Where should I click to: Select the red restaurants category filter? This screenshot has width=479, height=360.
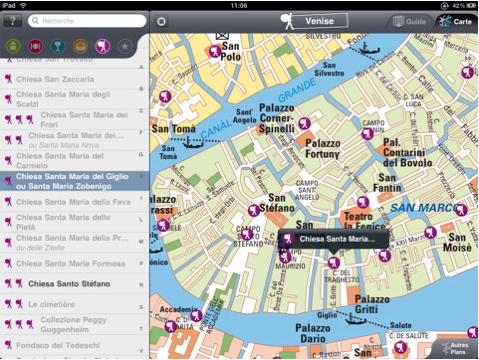[x=35, y=46]
